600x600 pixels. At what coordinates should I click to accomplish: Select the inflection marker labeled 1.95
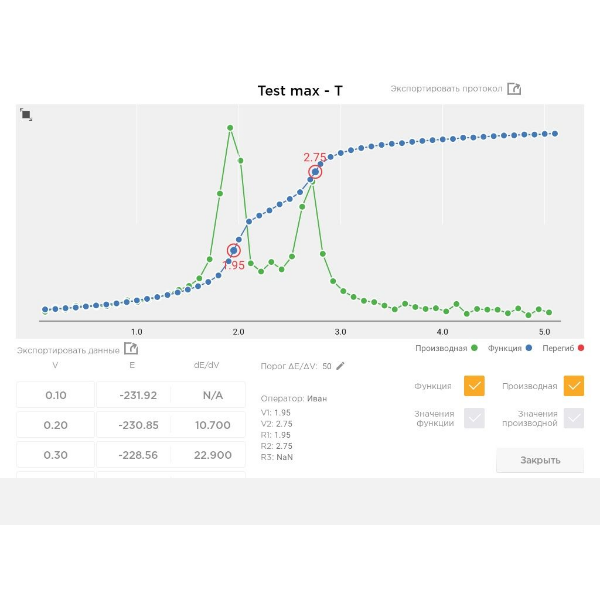[233, 251]
